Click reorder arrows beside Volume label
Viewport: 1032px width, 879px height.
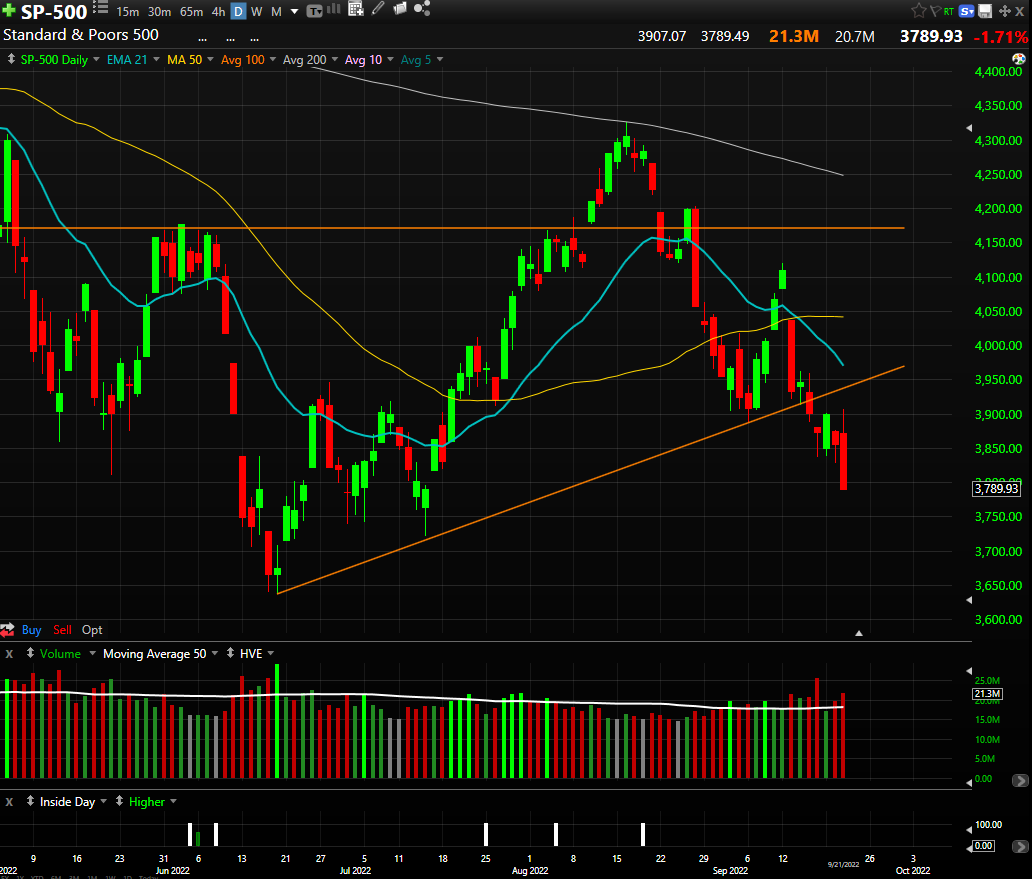click(30, 653)
